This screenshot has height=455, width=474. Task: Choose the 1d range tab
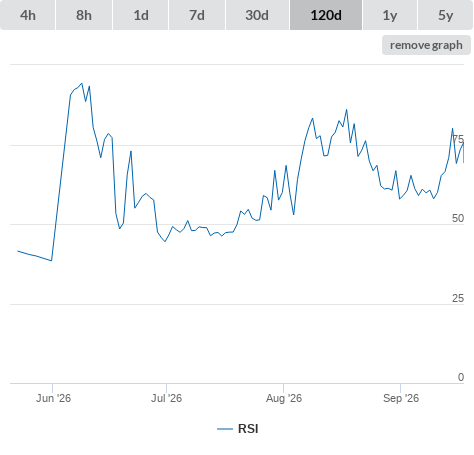(141, 15)
